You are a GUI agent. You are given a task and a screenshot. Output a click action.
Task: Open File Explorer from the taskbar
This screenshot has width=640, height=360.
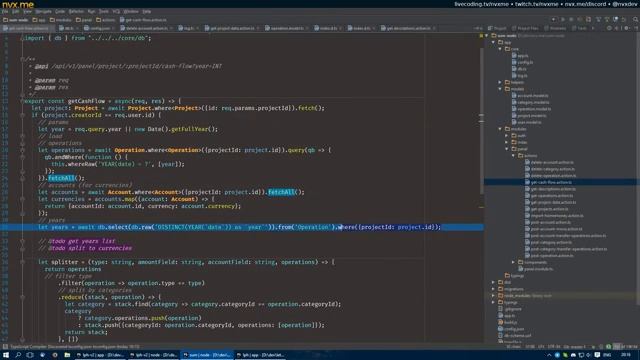coord(67,355)
